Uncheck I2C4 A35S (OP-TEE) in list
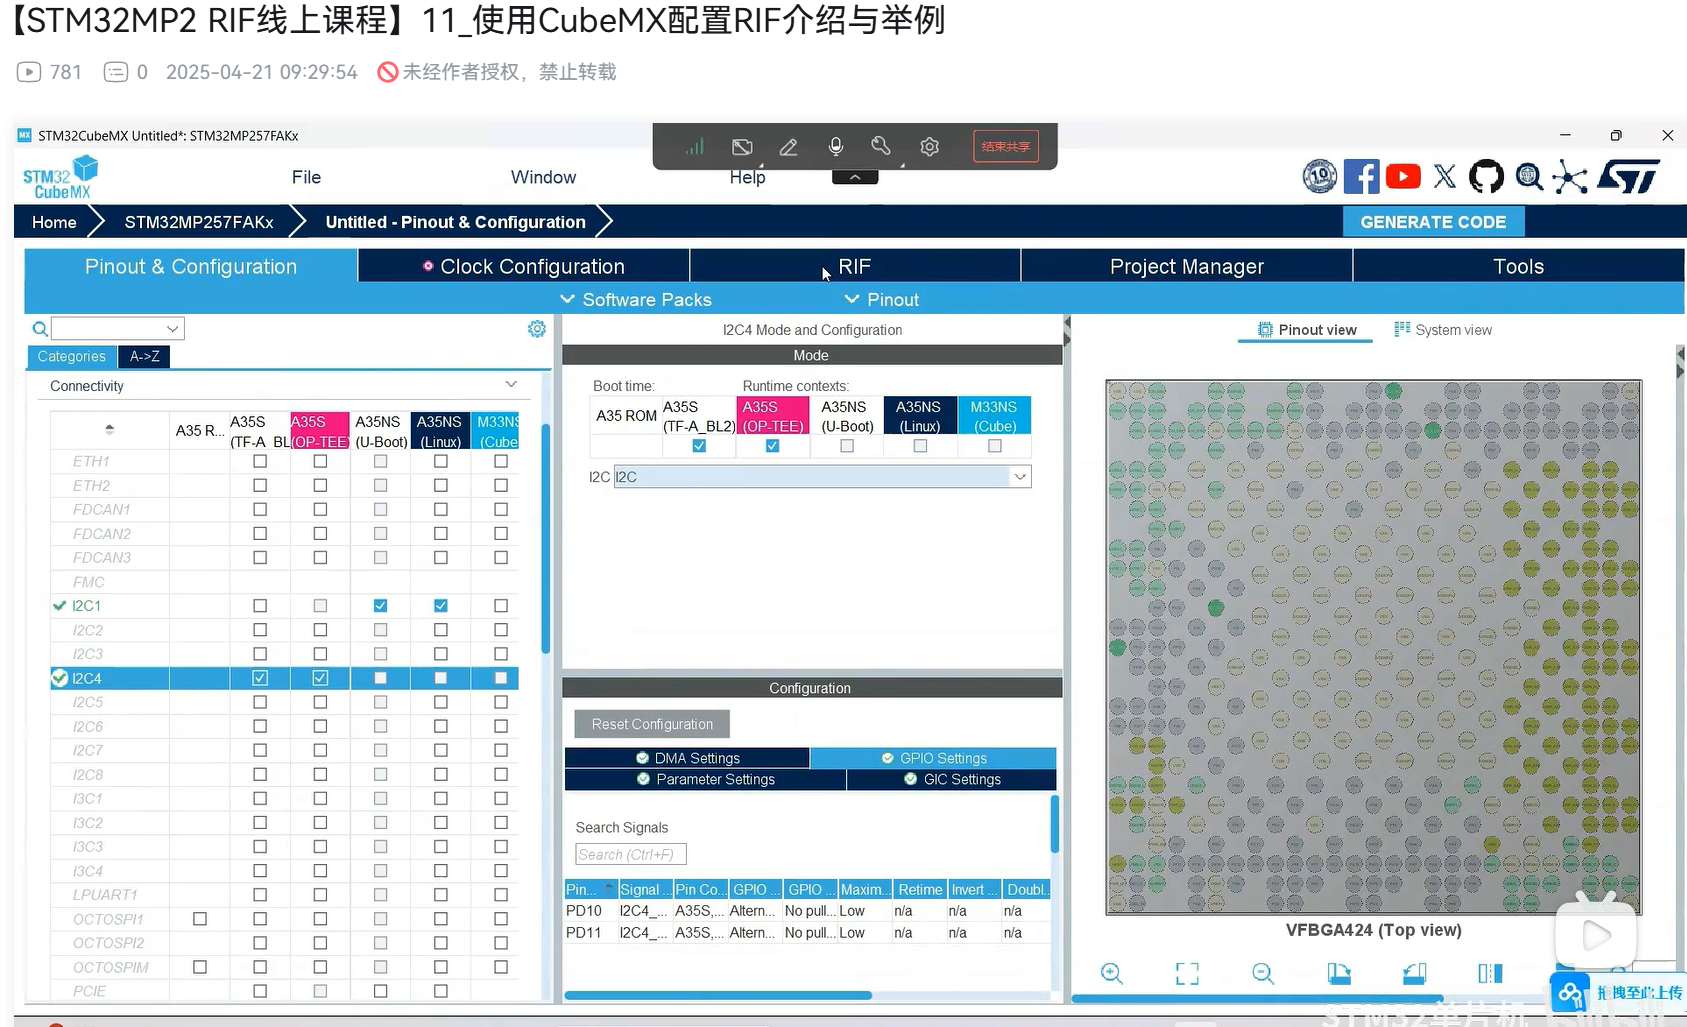The height and width of the screenshot is (1027, 1687). pos(320,678)
